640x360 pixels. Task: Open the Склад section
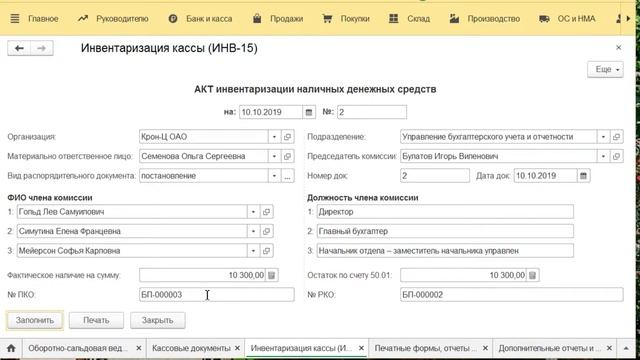pyautogui.click(x=409, y=19)
